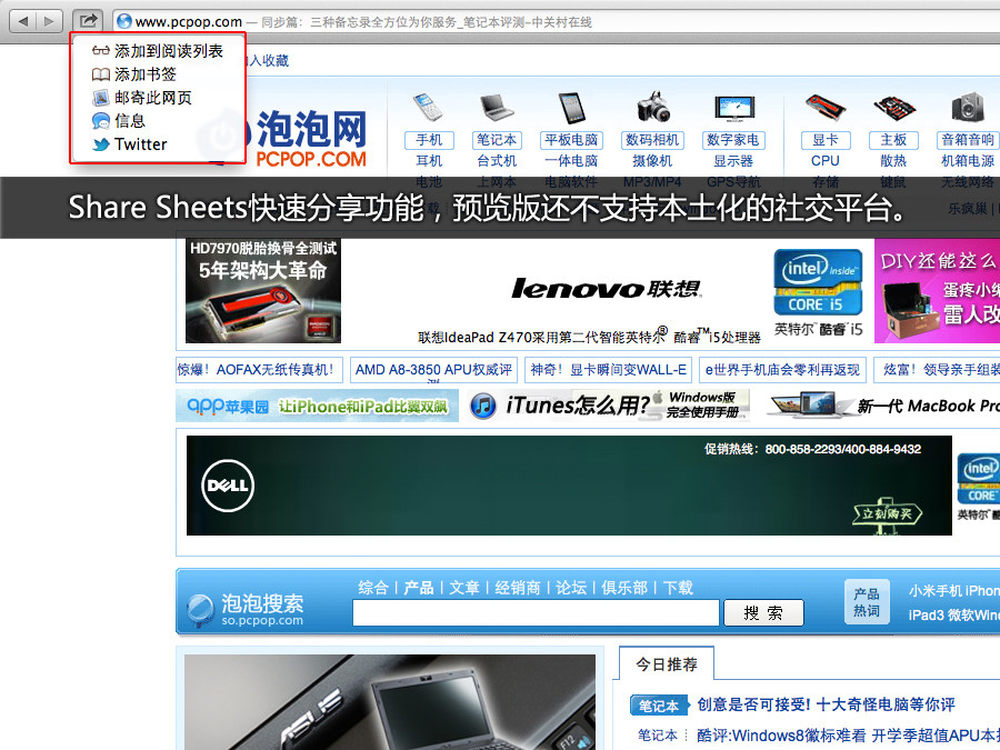Choose 添加到阅读列表 in the share menu
This screenshot has width=1000, height=750.
point(158,51)
